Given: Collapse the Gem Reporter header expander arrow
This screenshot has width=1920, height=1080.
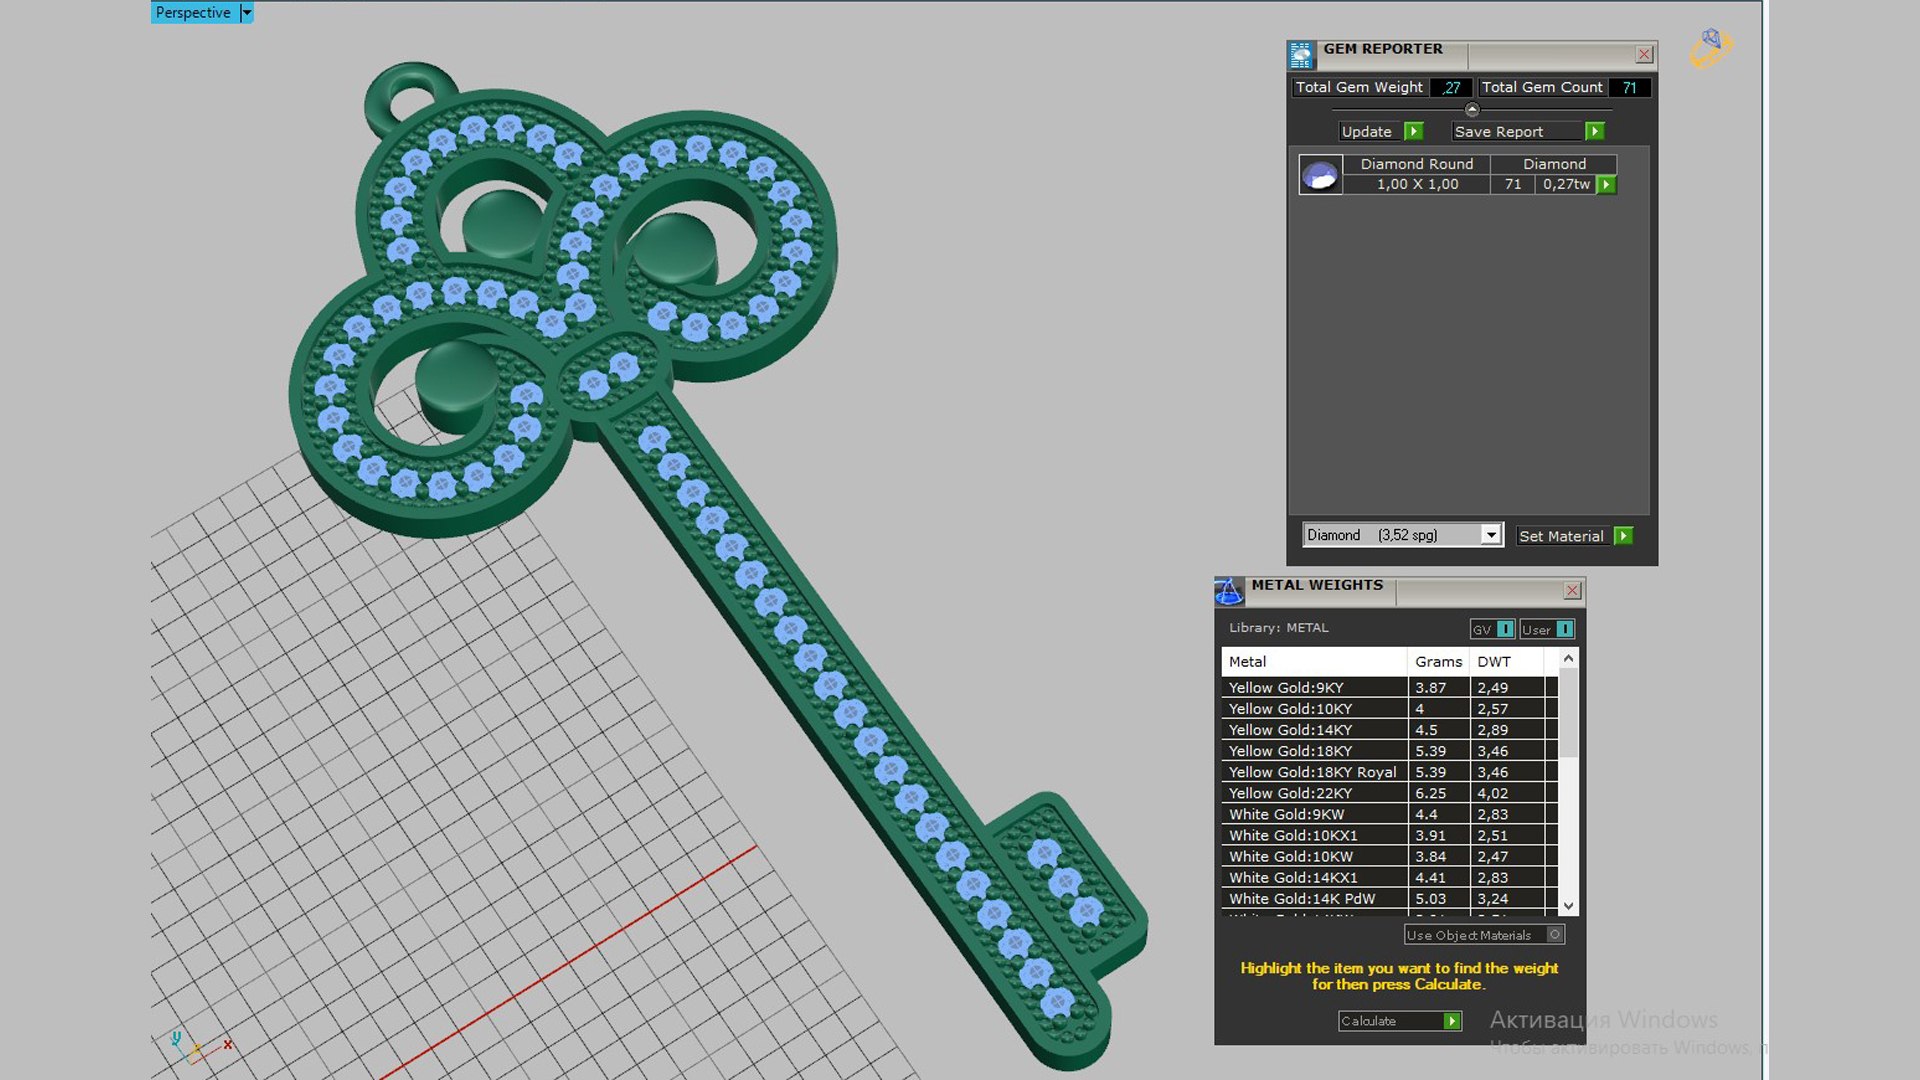Looking at the screenshot, I should pos(1471,109).
